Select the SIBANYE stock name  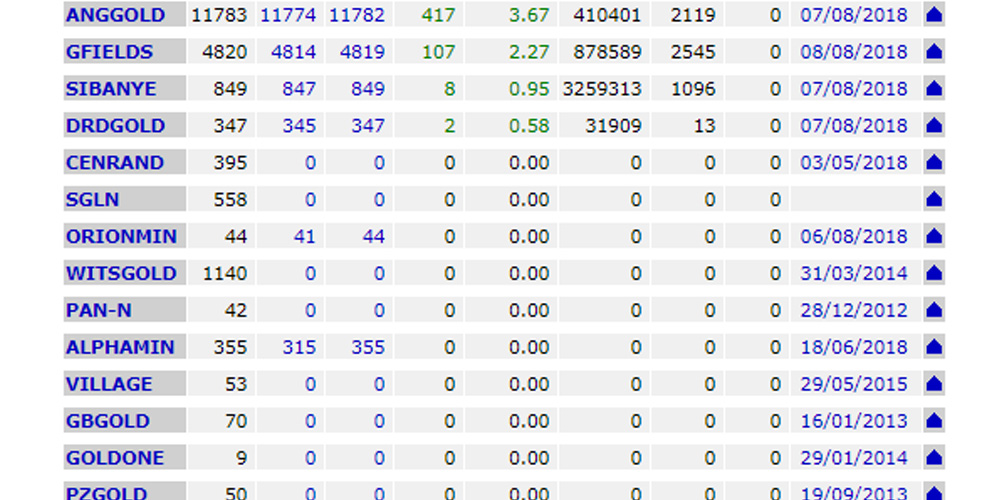tap(111, 89)
